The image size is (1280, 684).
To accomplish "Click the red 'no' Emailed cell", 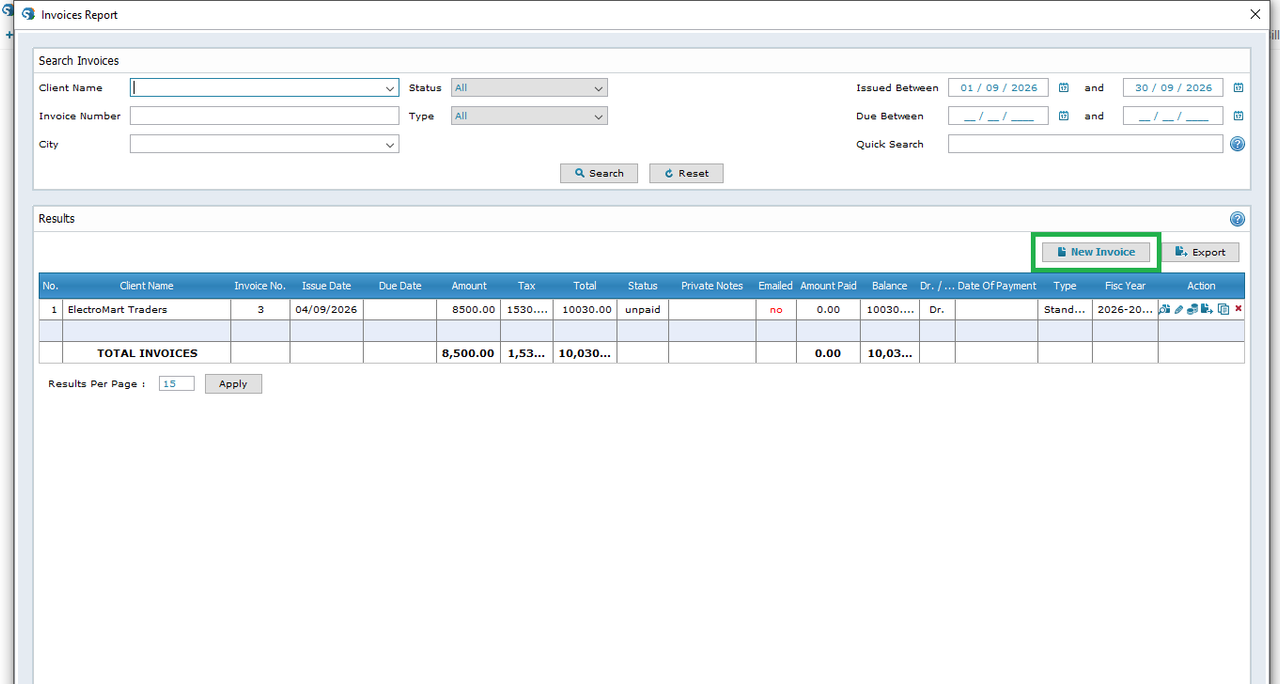I will point(776,310).
